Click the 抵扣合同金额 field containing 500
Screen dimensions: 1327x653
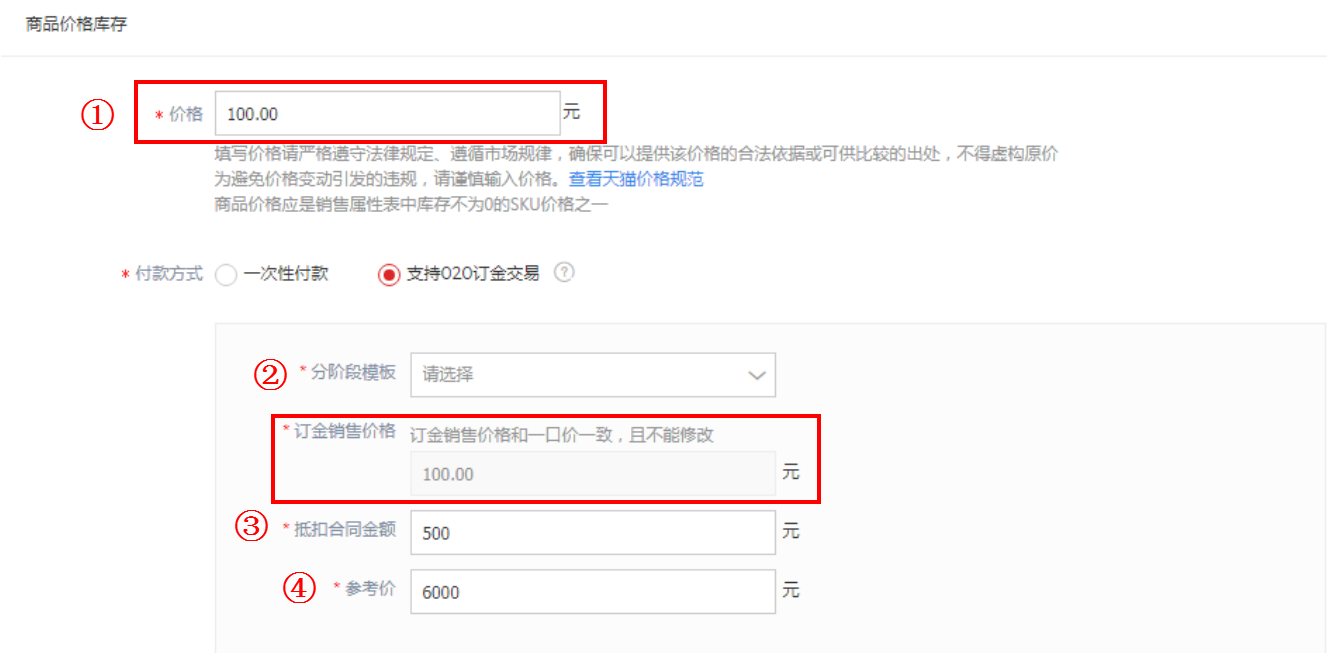(593, 532)
